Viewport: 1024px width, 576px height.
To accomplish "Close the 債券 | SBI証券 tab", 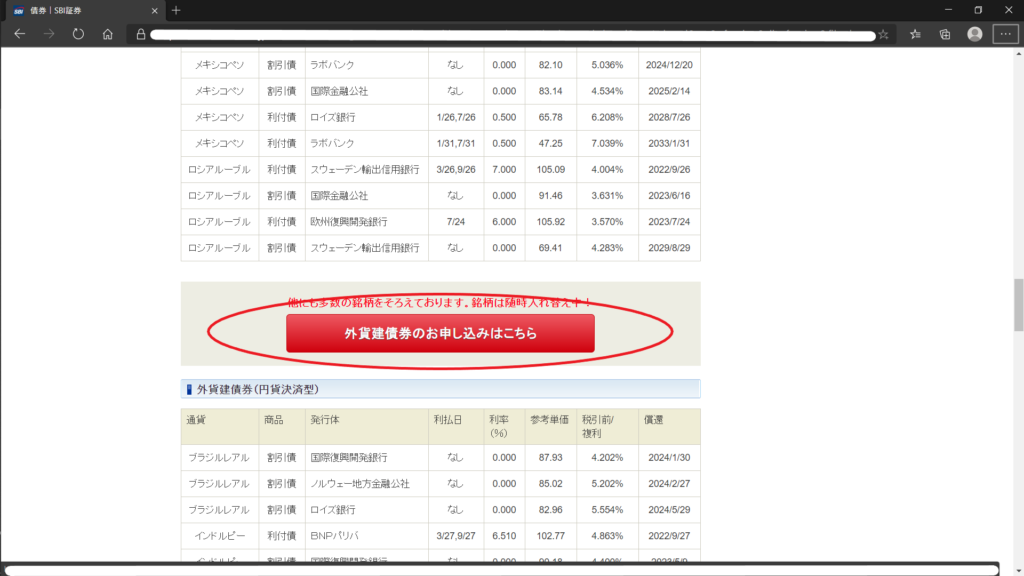I will 153,10.
